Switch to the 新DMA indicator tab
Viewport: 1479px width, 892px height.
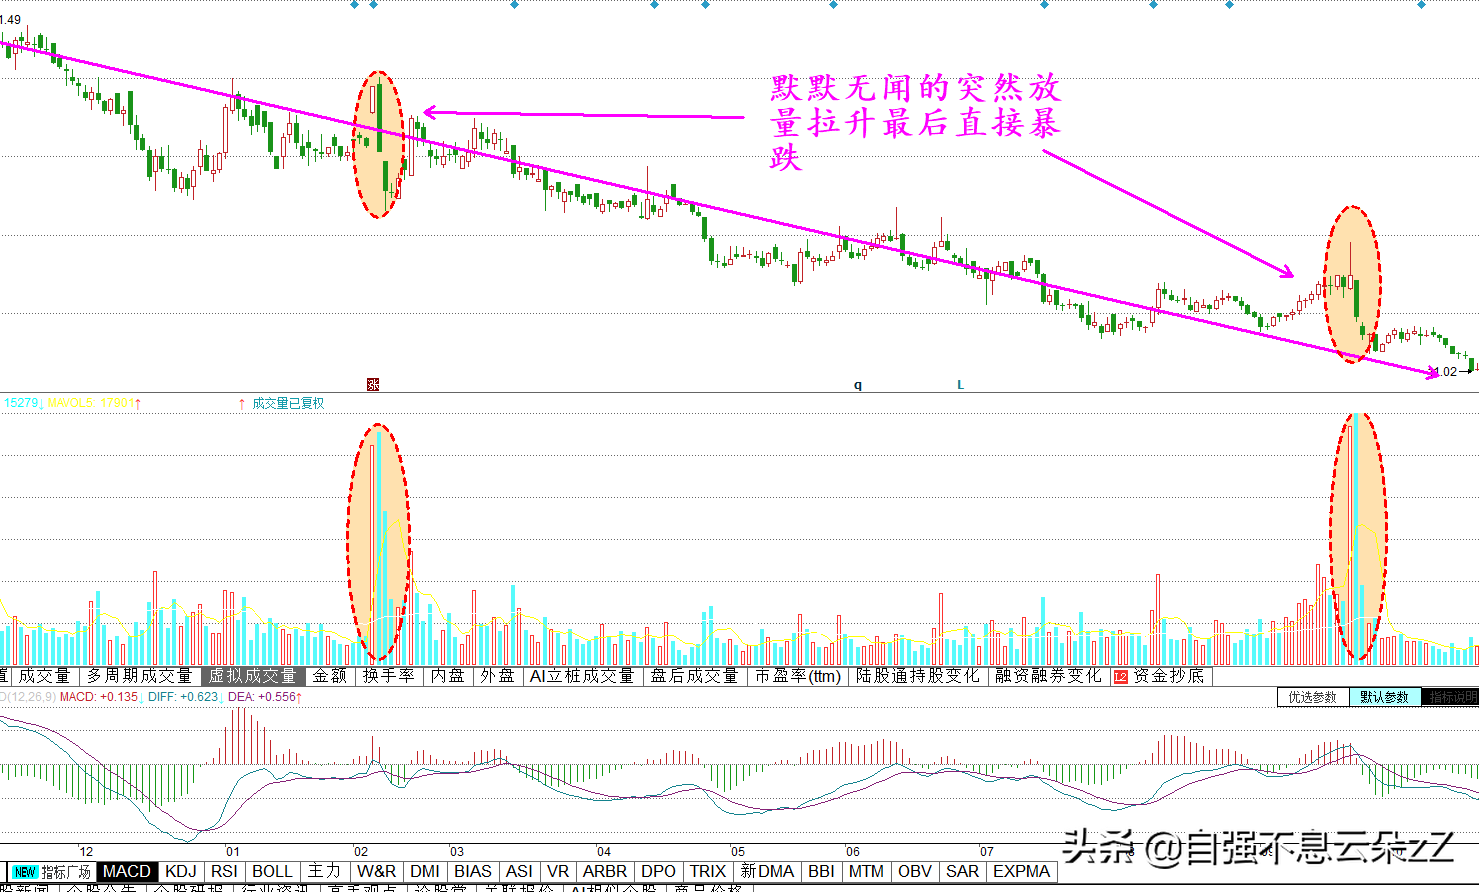[767, 872]
